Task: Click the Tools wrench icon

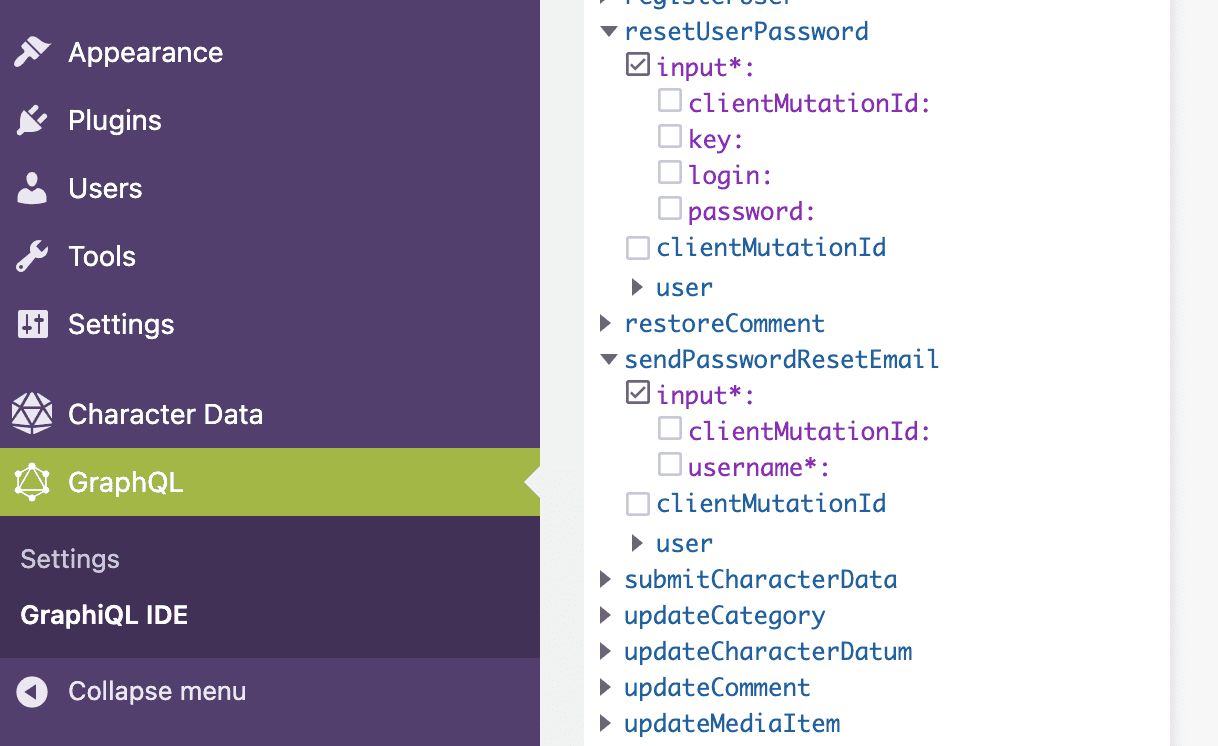Action: tap(32, 256)
